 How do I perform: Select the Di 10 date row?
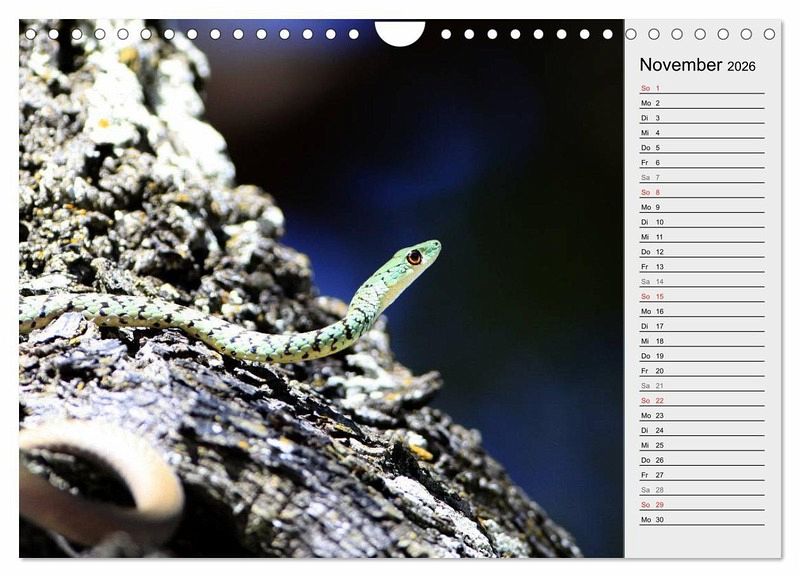[702, 221]
